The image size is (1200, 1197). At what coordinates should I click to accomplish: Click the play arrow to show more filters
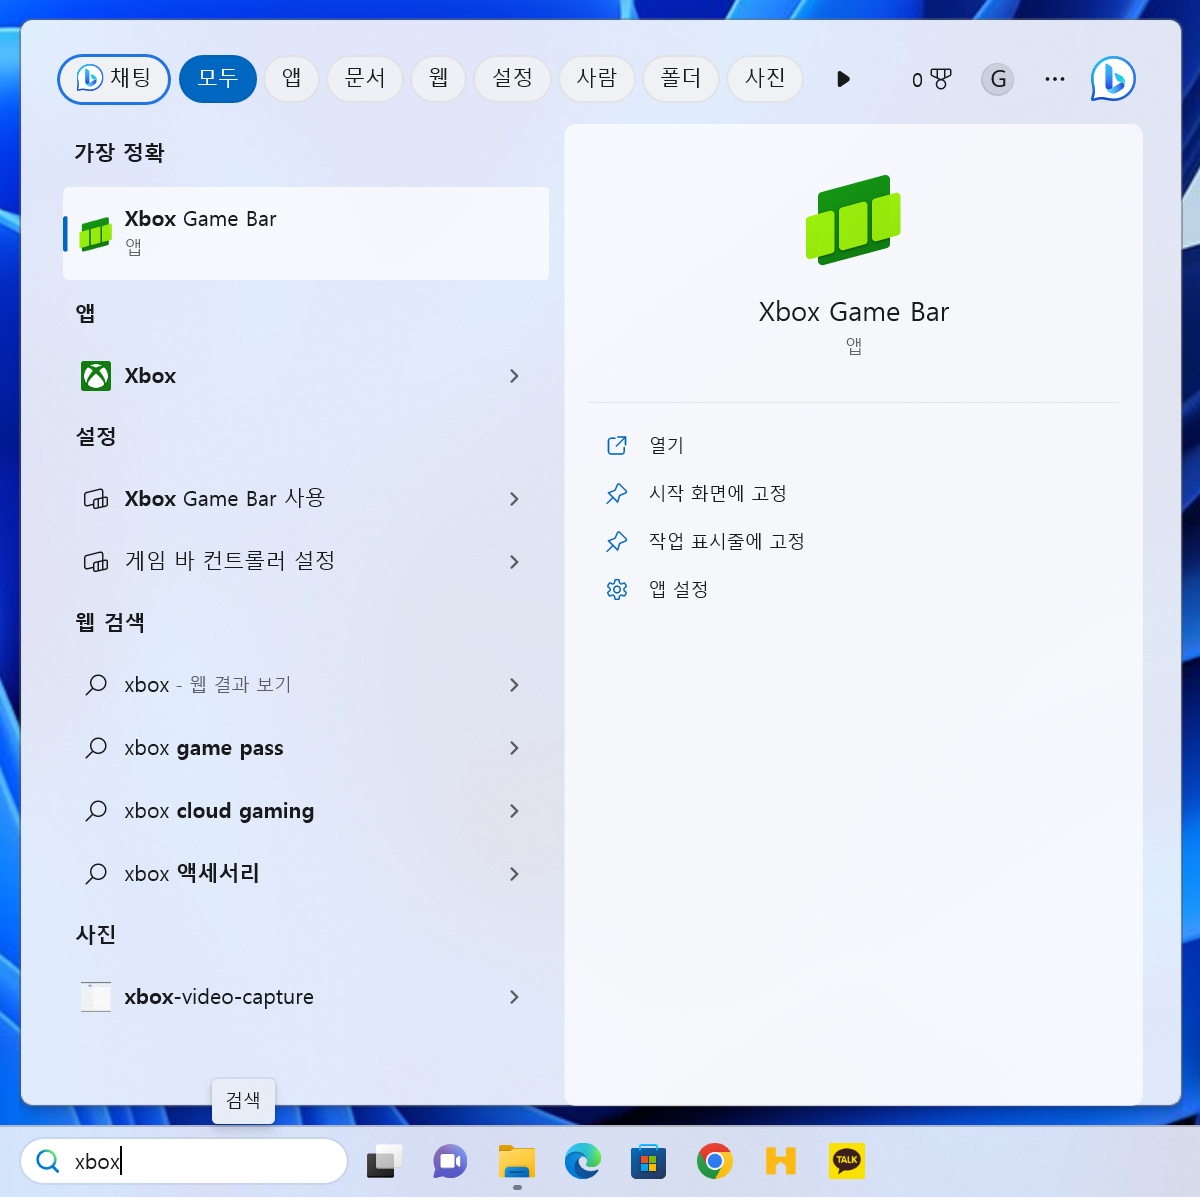pyautogui.click(x=843, y=79)
